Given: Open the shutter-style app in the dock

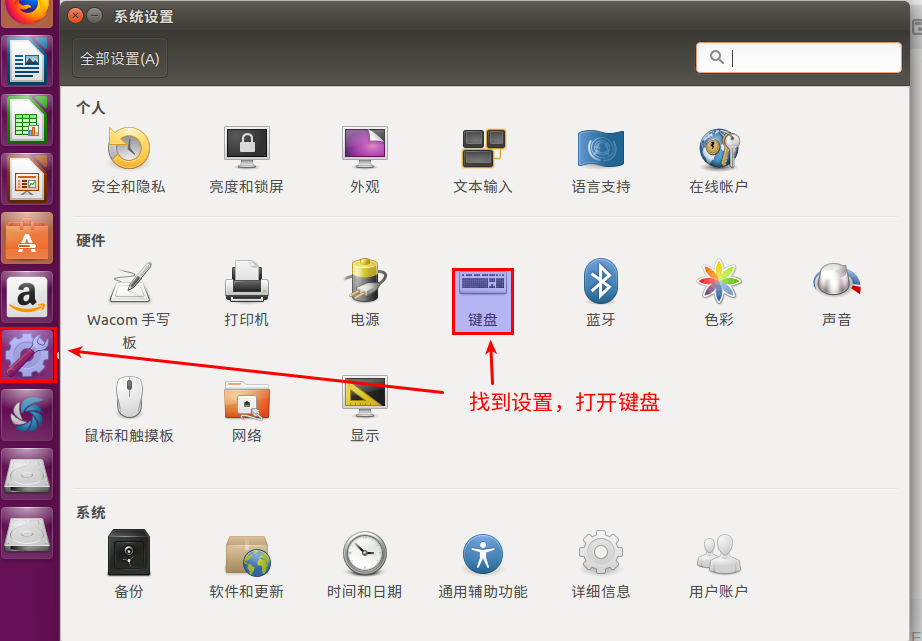Looking at the screenshot, I should click(27, 414).
